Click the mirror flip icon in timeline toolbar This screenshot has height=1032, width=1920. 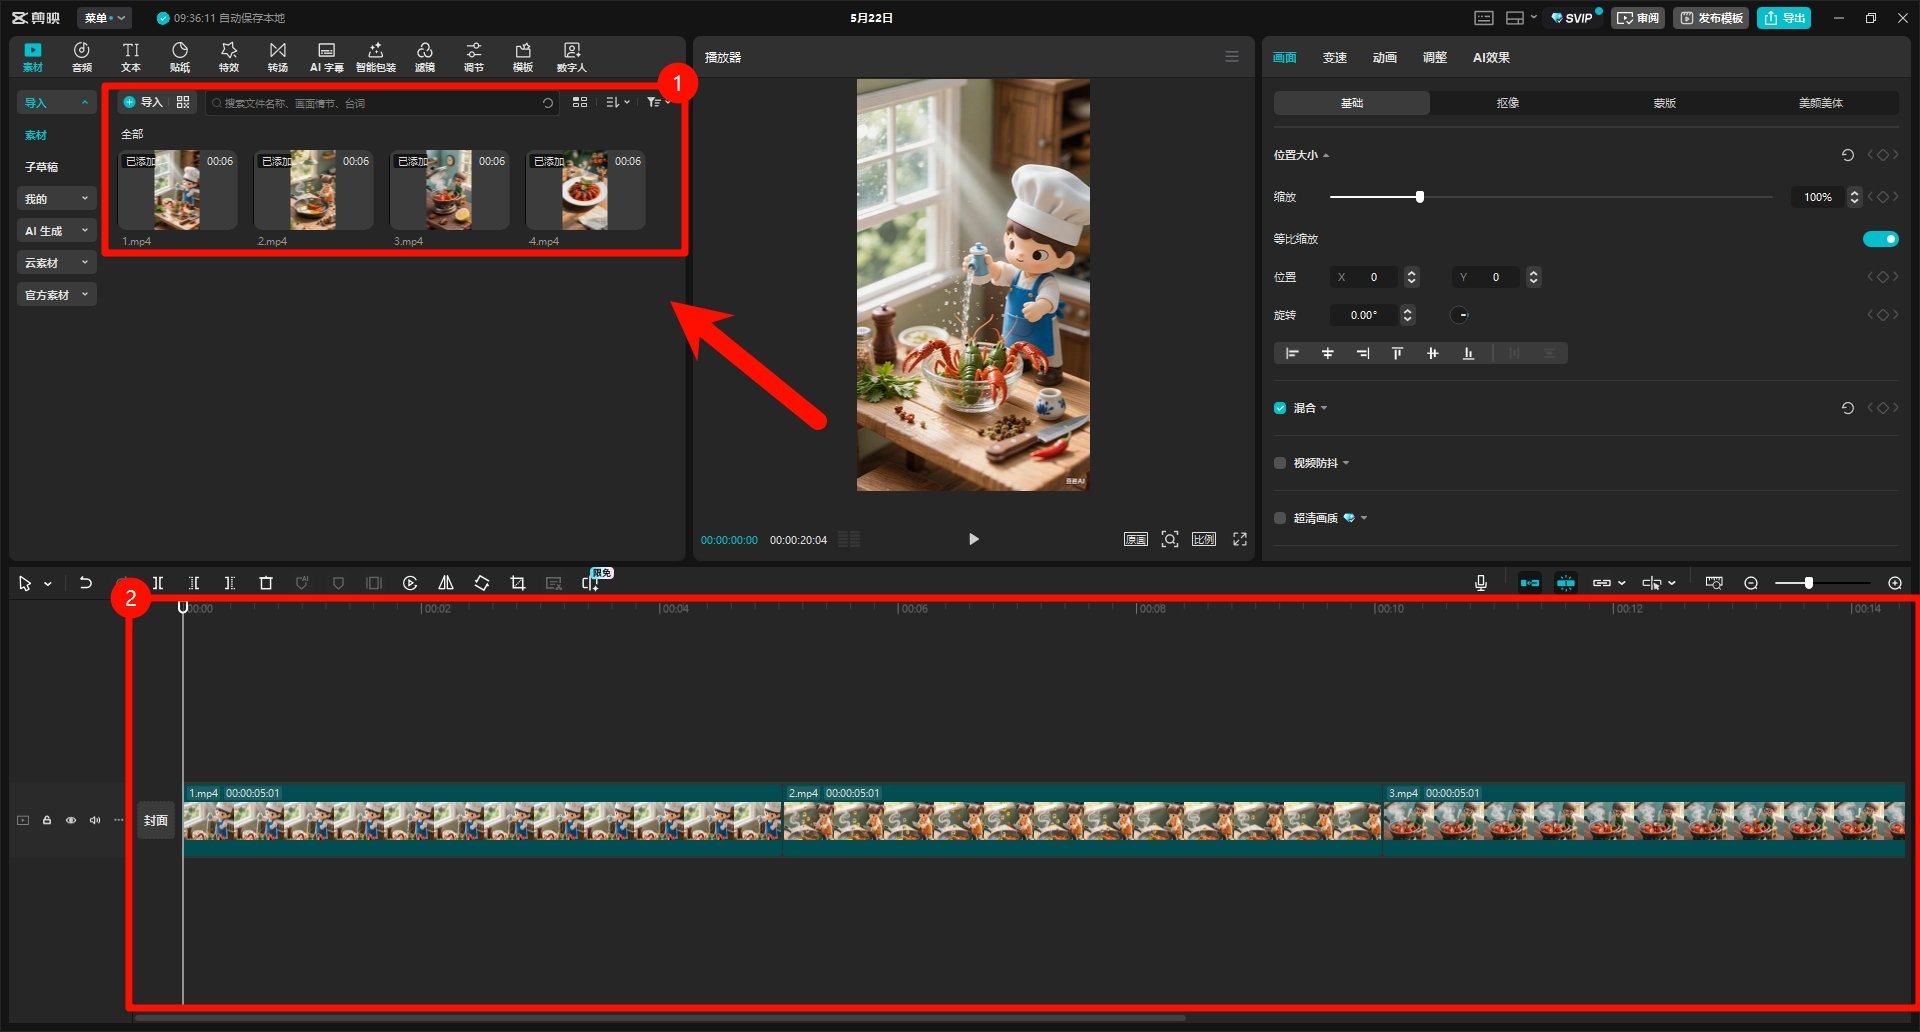446,583
